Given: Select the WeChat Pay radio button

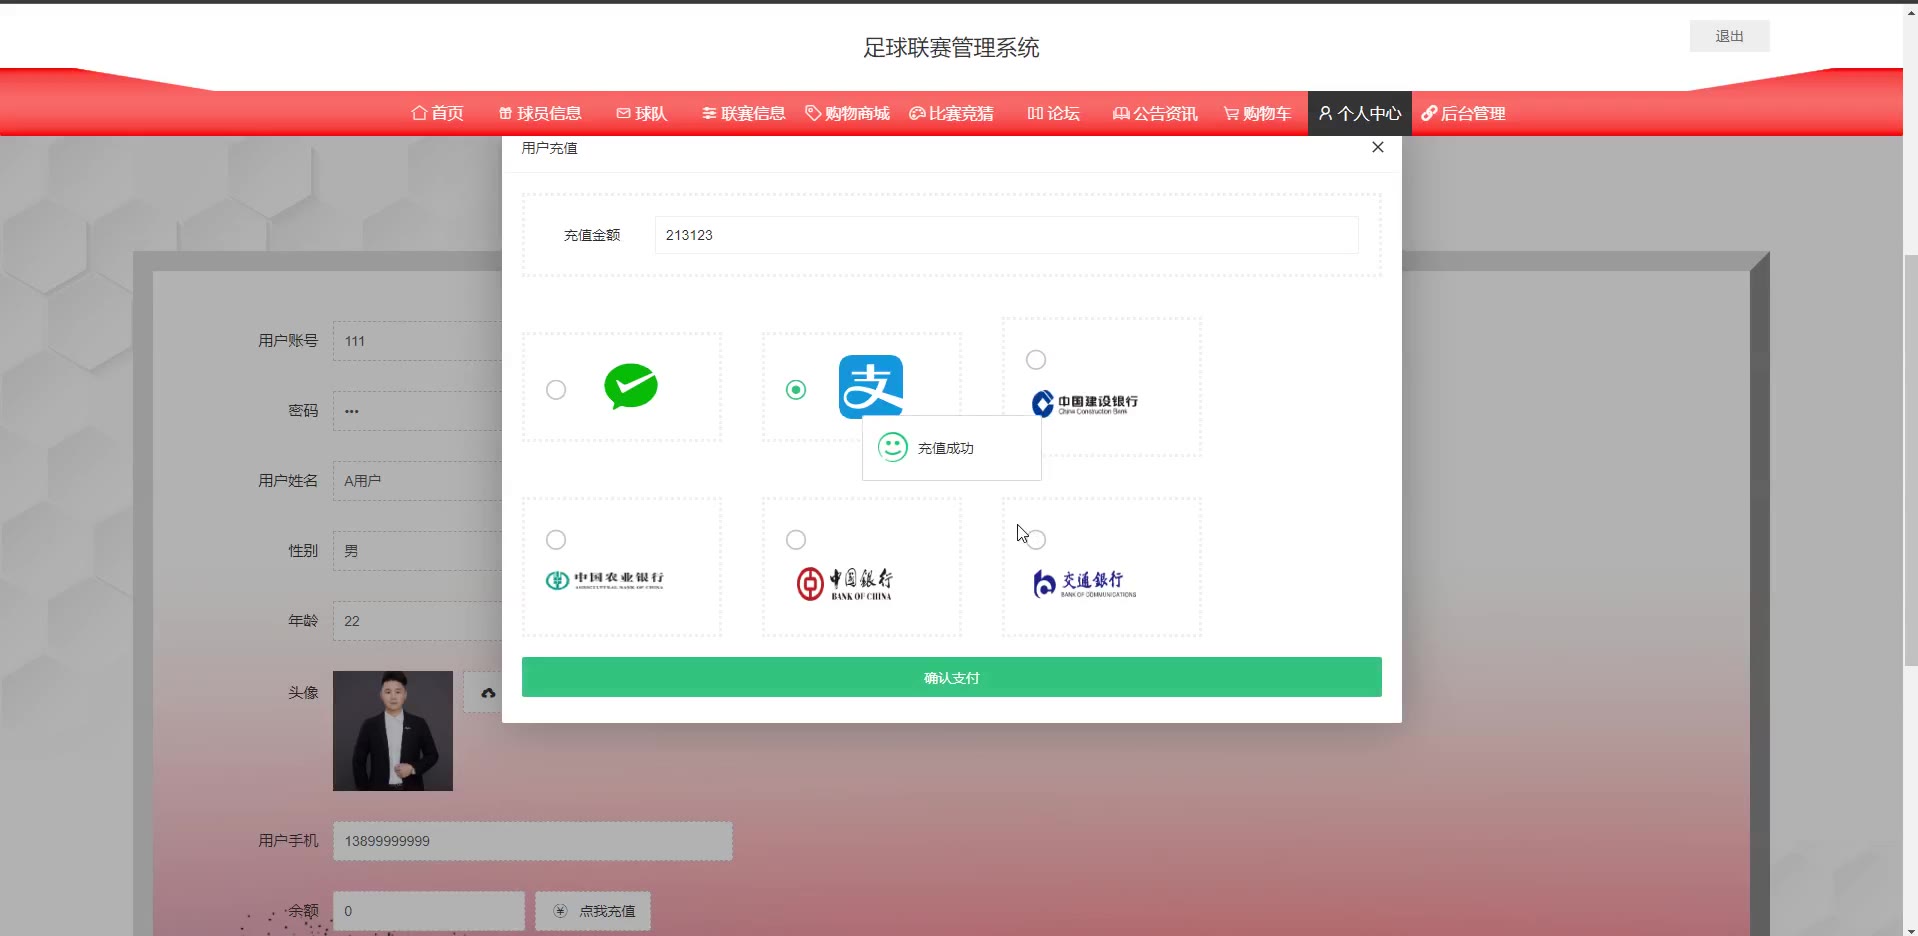Looking at the screenshot, I should point(556,390).
